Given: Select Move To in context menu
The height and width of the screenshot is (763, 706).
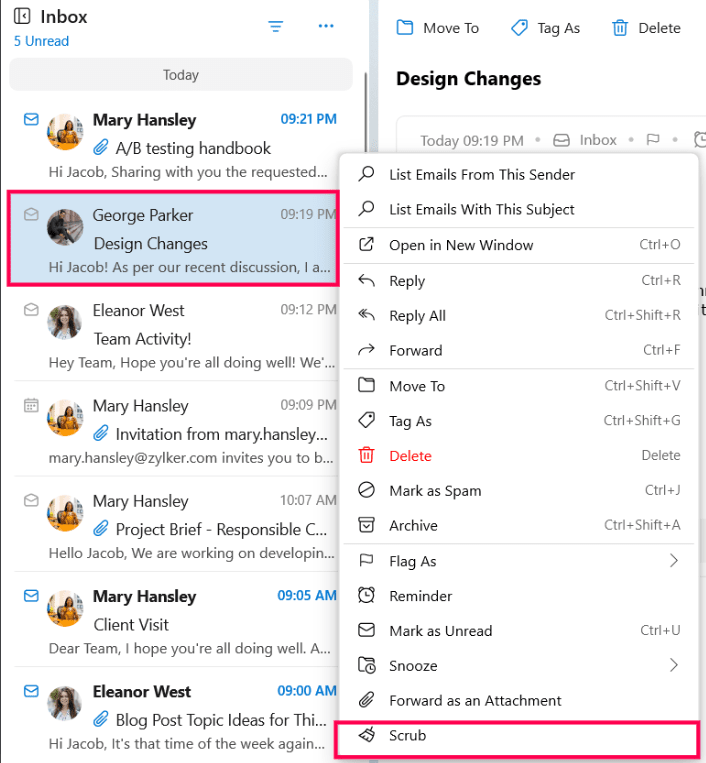Looking at the screenshot, I should 519,386.
